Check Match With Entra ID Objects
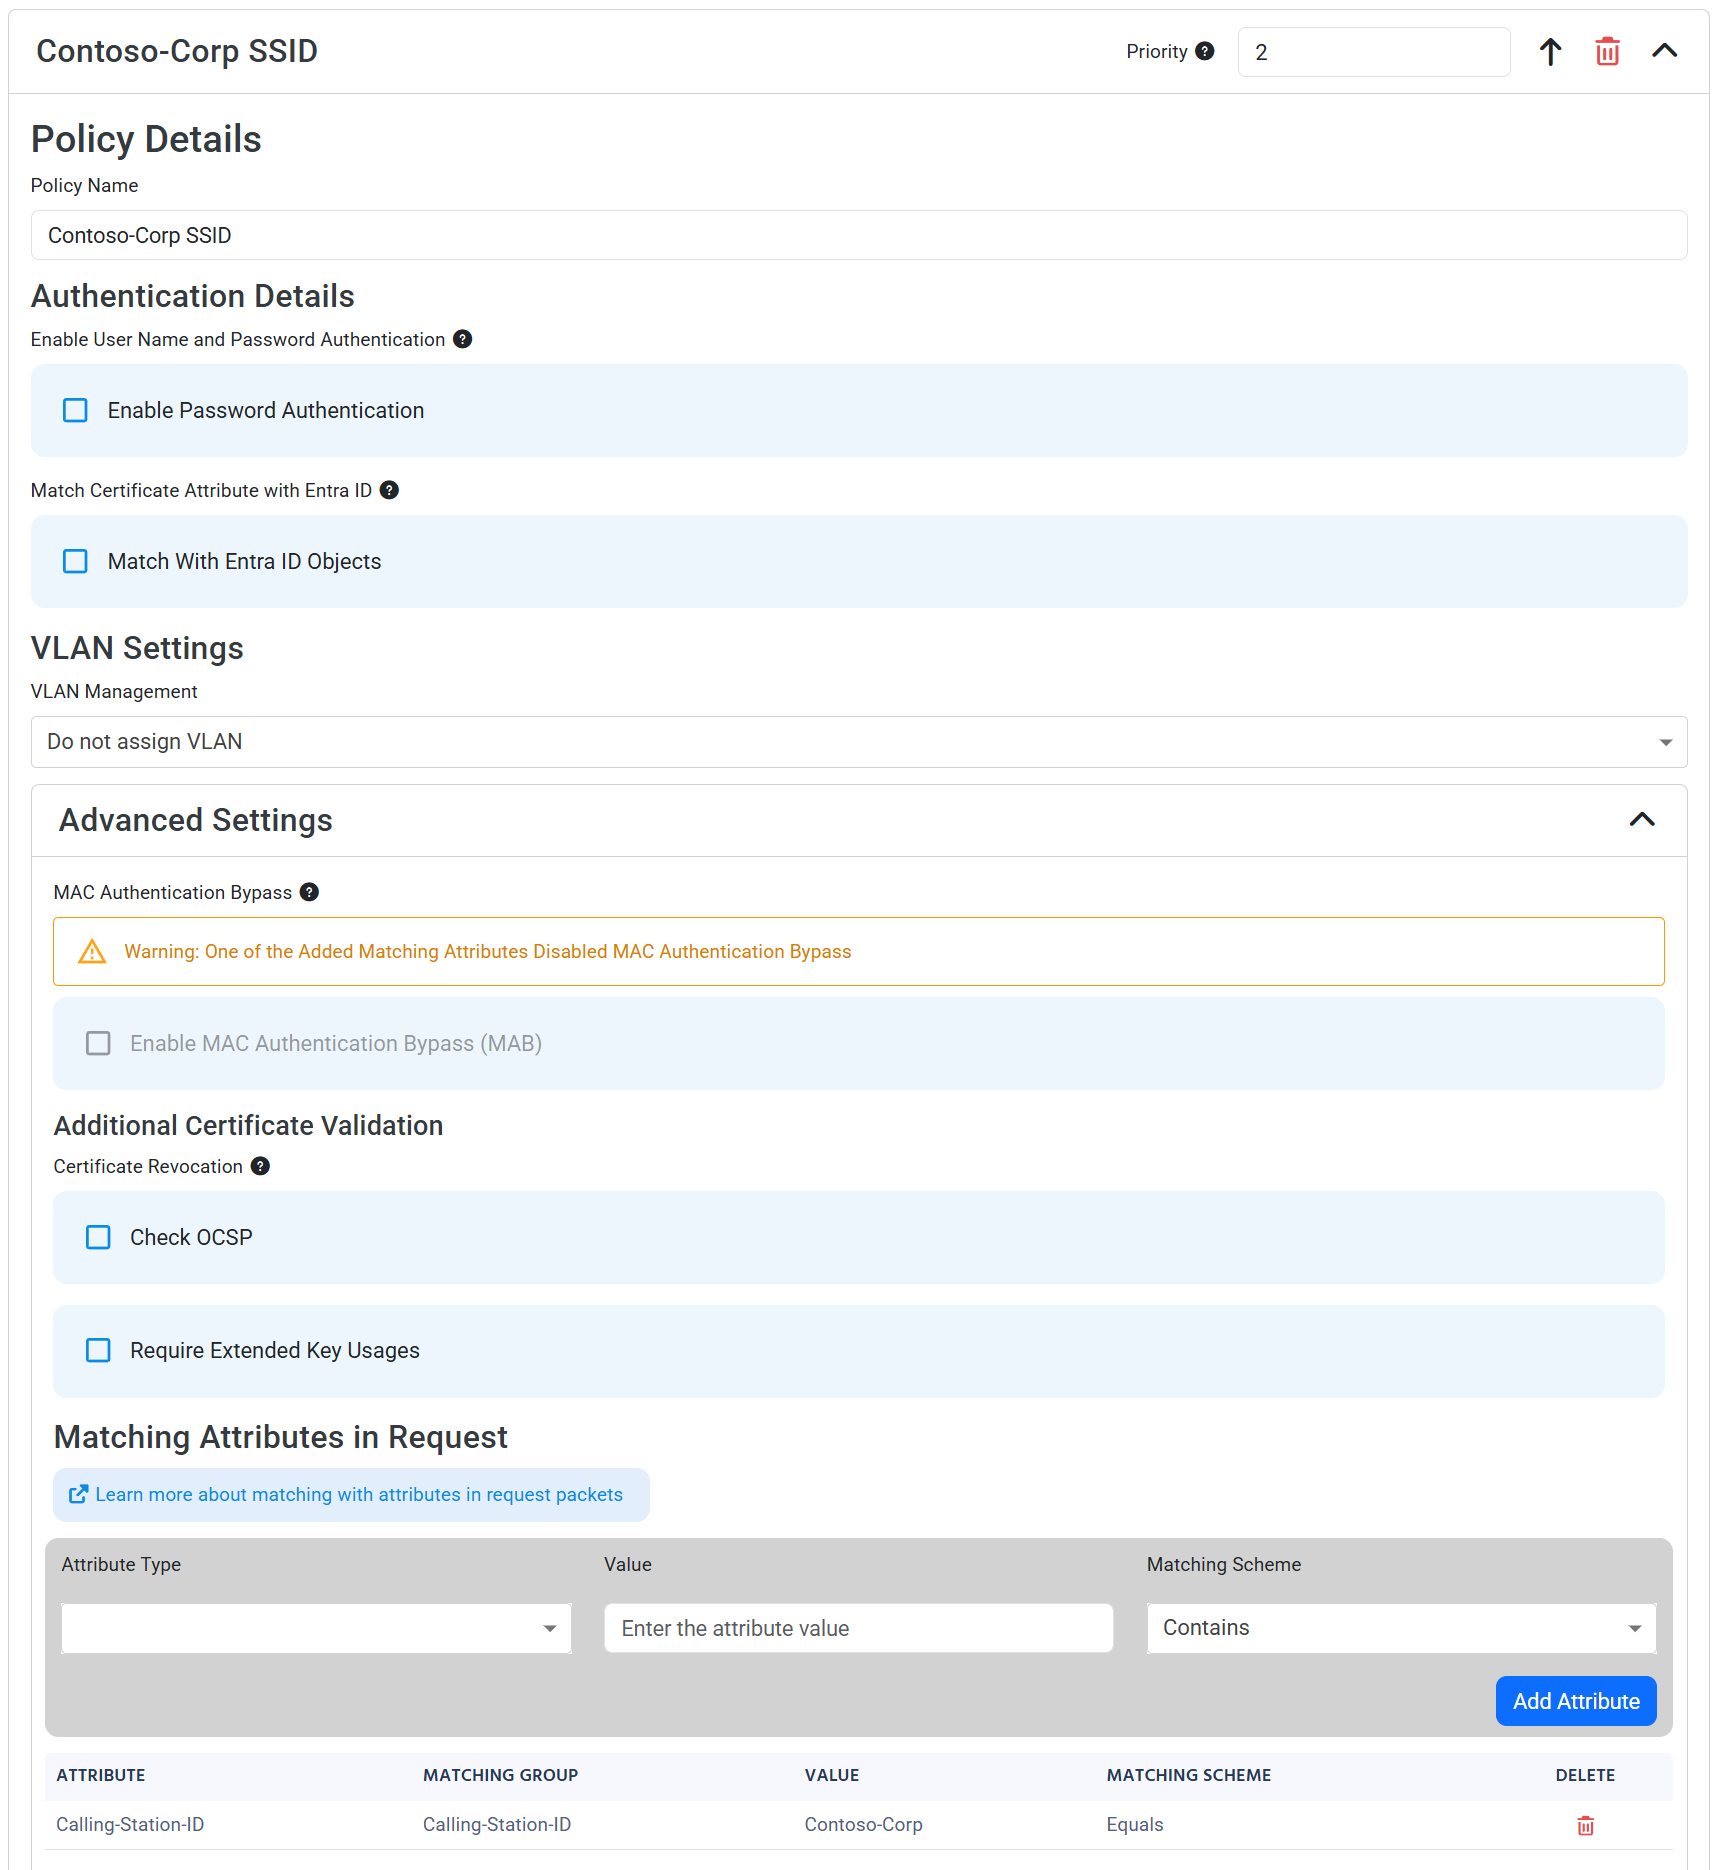Image resolution: width=1732 pixels, height=1870 pixels. tap(75, 561)
